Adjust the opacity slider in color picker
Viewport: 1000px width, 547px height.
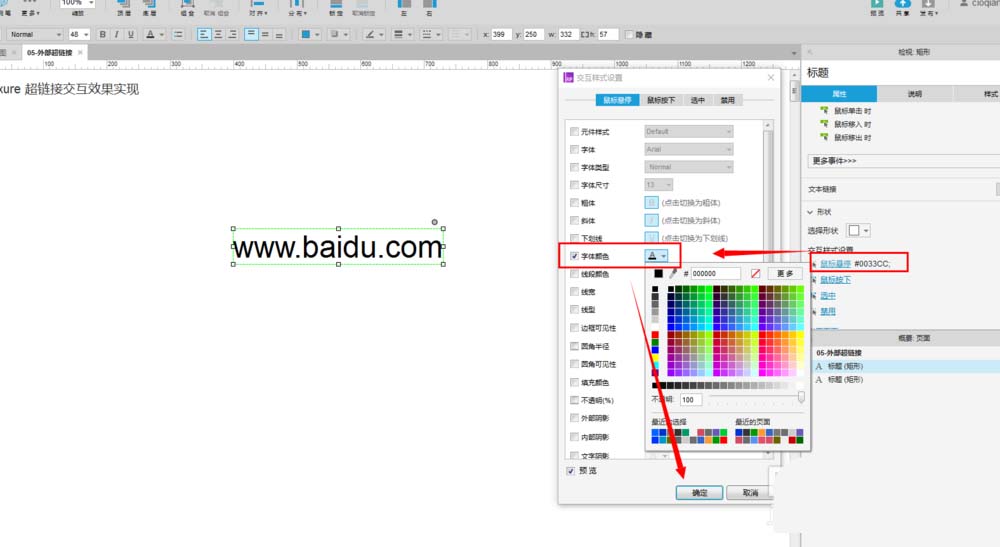[x=801, y=397]
